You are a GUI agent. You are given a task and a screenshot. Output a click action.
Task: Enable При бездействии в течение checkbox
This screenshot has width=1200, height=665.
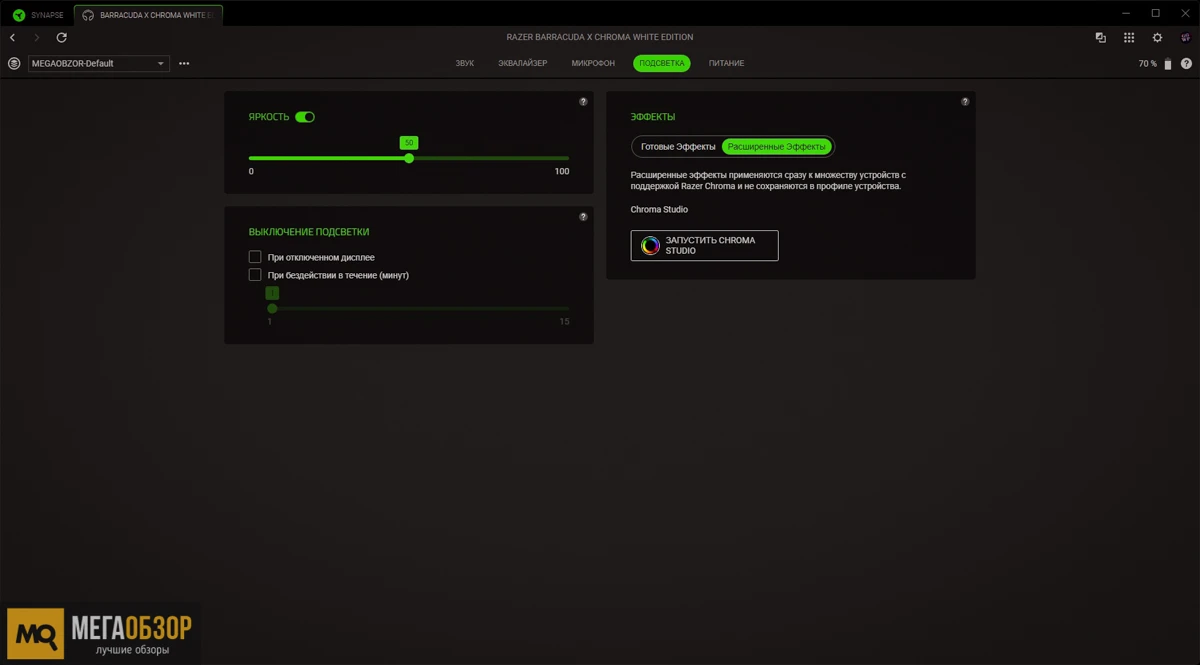pos(255,275)
